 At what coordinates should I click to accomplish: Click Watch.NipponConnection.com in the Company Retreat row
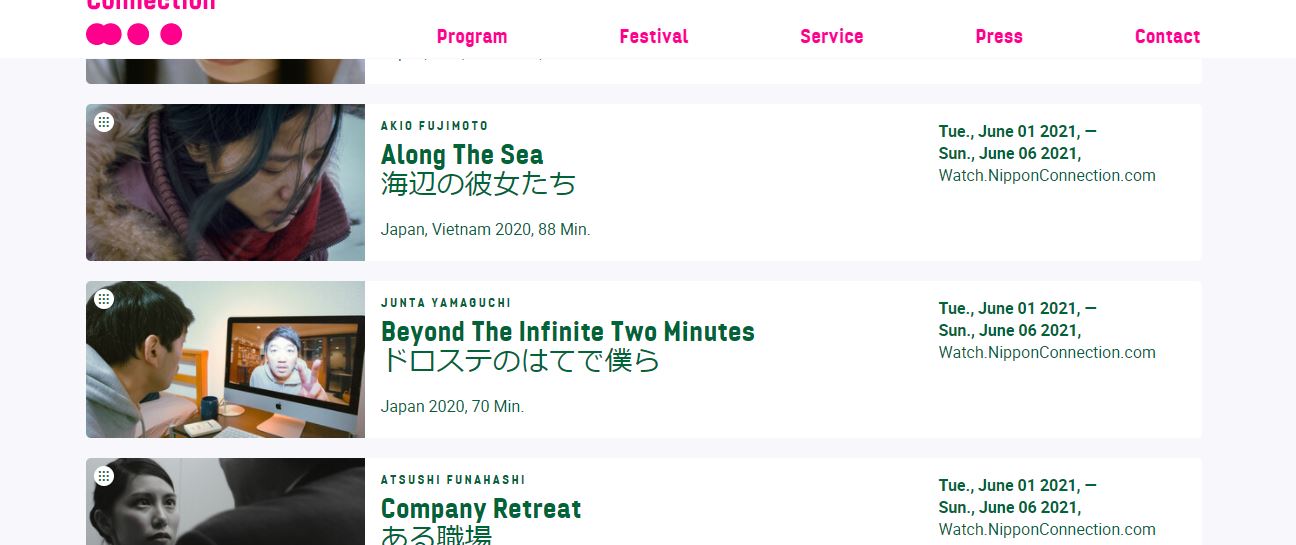(x=1047, y=530)
